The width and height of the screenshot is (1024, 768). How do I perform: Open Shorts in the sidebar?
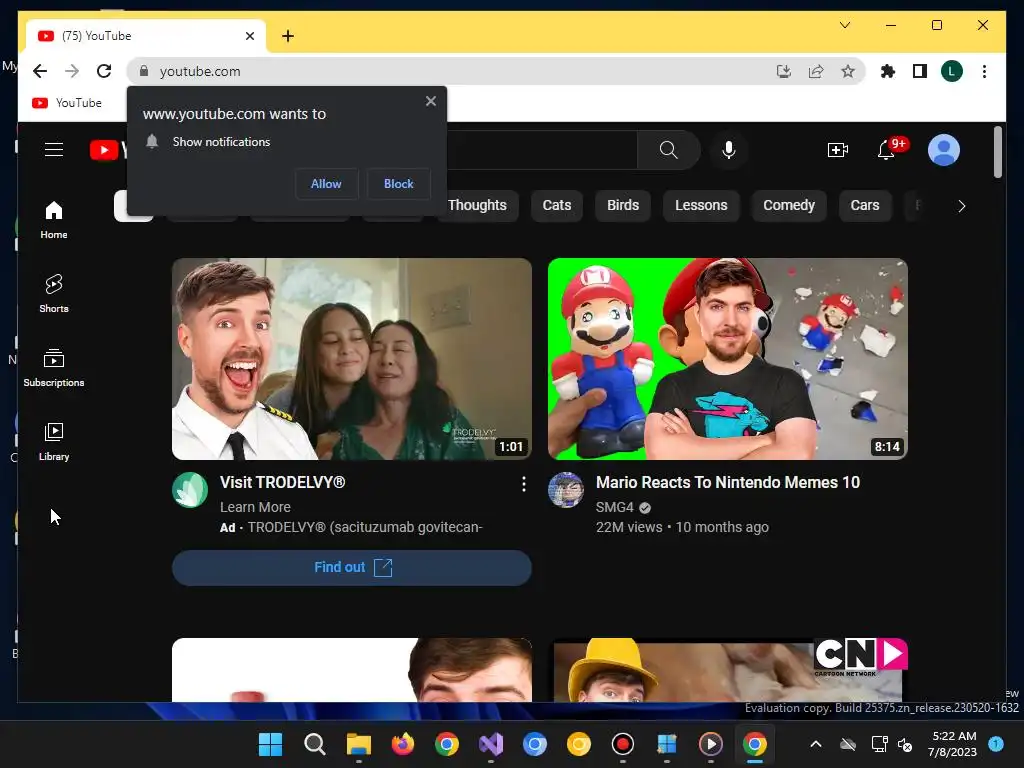coord(54,294)
